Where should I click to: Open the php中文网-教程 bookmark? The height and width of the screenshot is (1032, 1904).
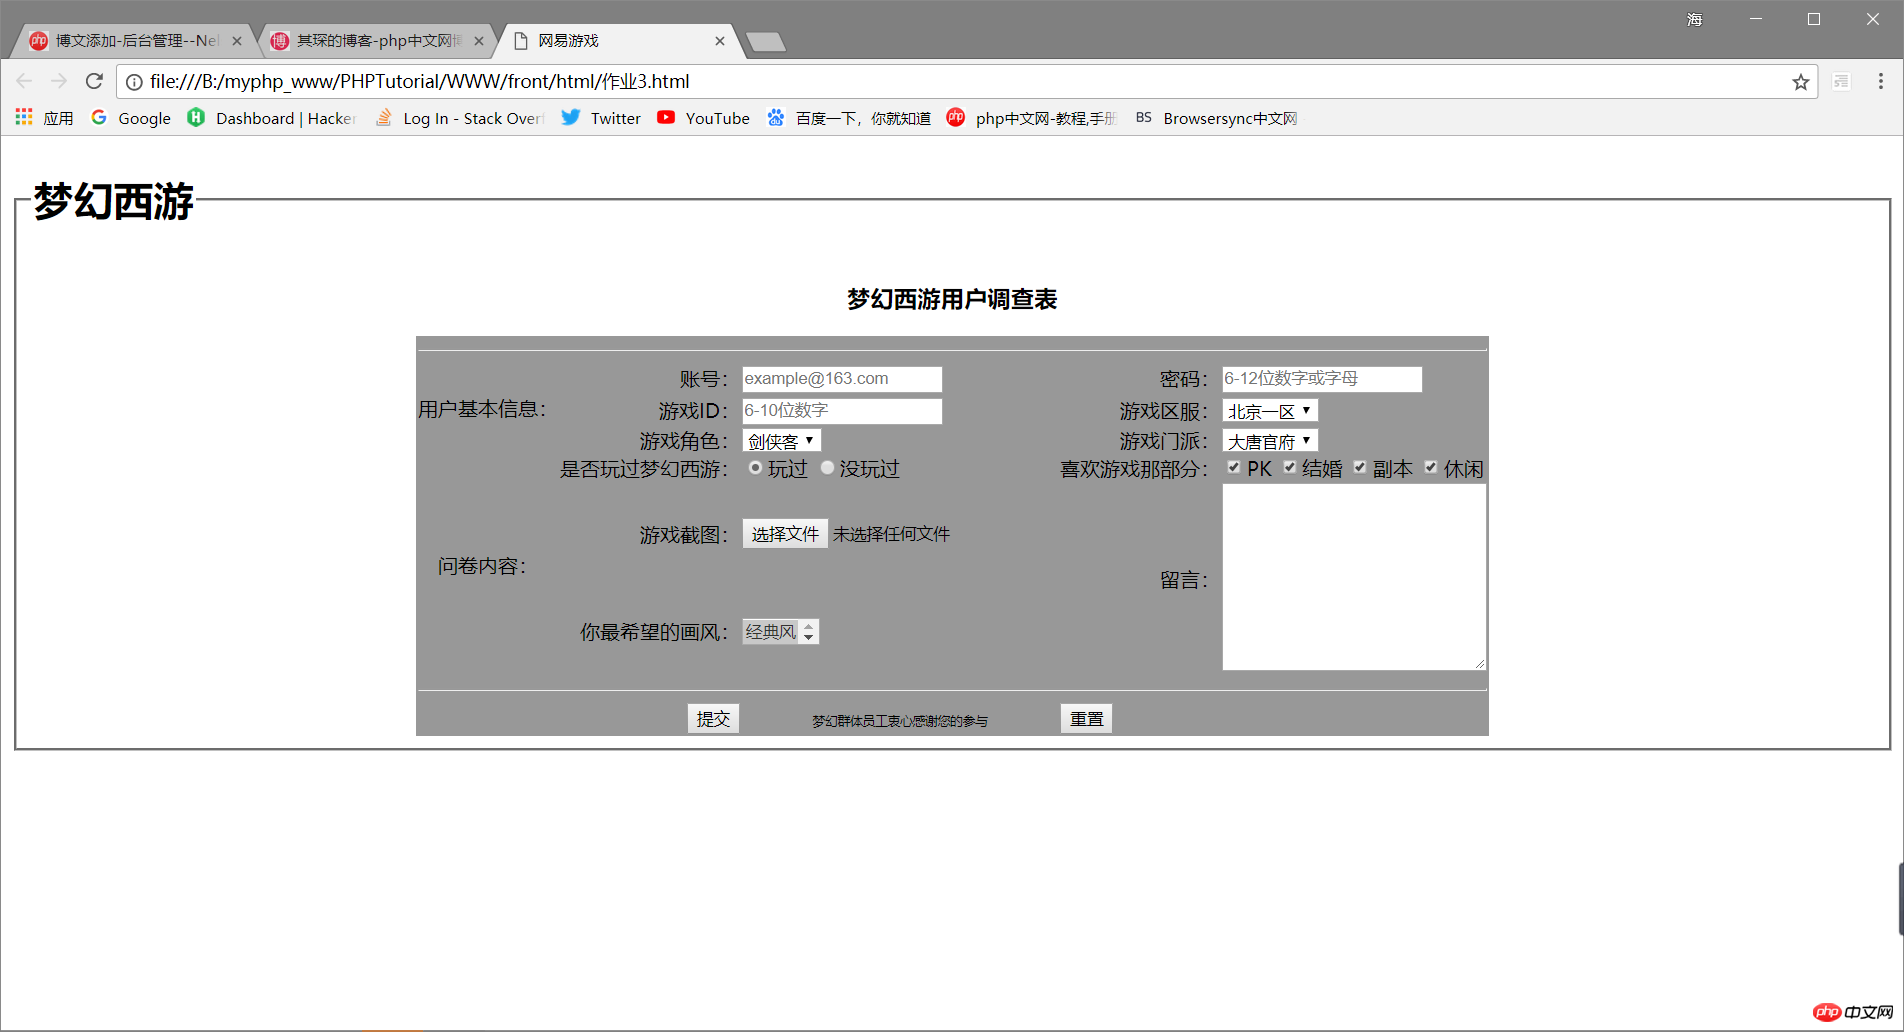(1031, 118)
